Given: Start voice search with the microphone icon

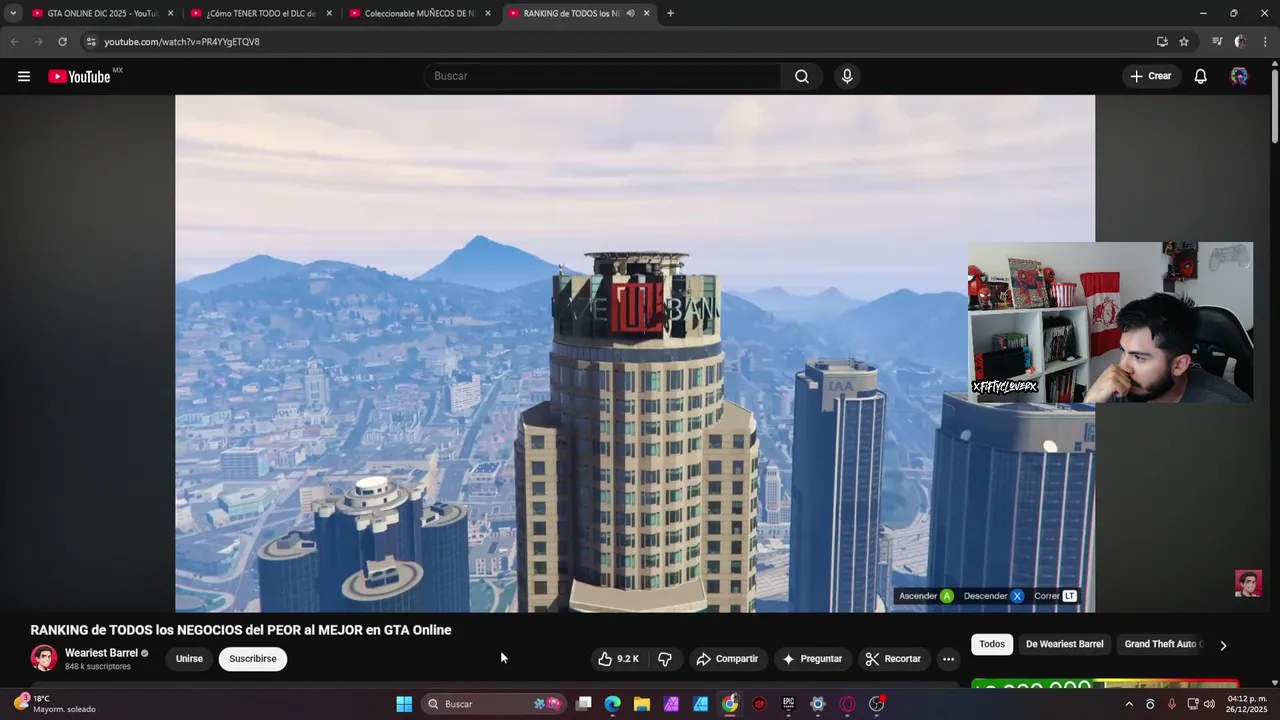Looking at the screenshot, I should pos(847,76).
